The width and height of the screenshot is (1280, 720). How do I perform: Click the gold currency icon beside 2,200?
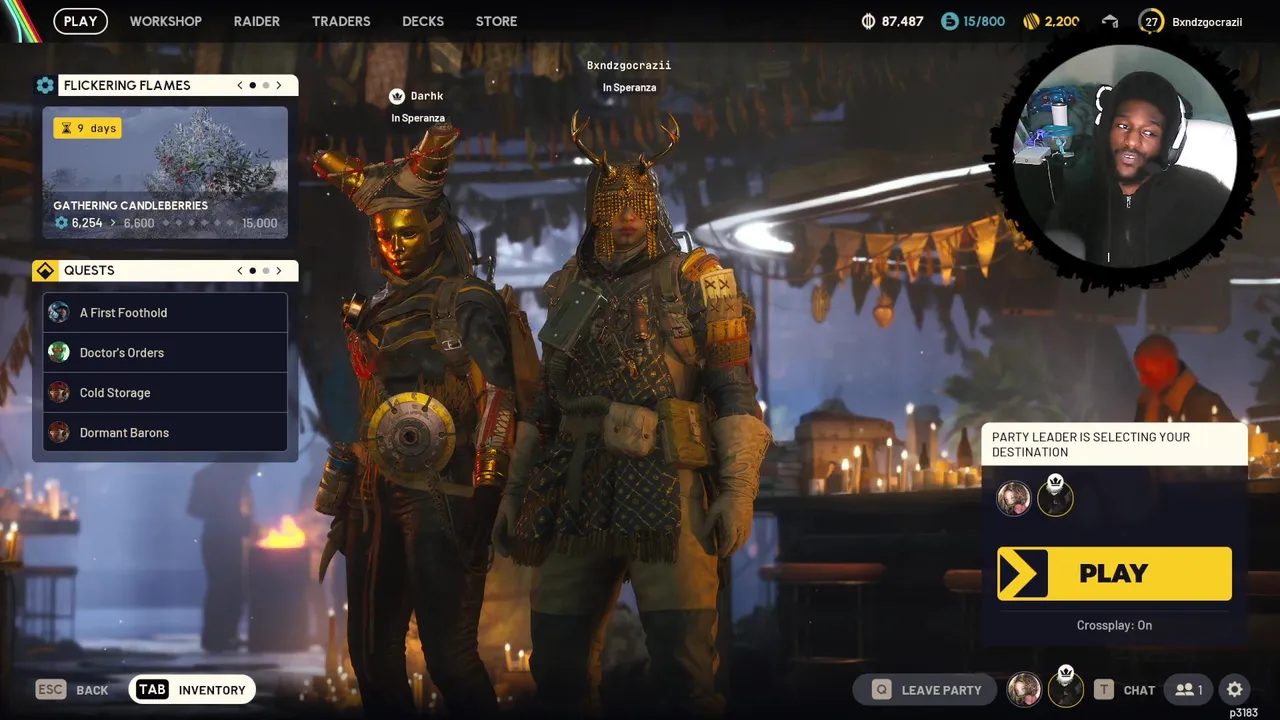coord(1031,21)
